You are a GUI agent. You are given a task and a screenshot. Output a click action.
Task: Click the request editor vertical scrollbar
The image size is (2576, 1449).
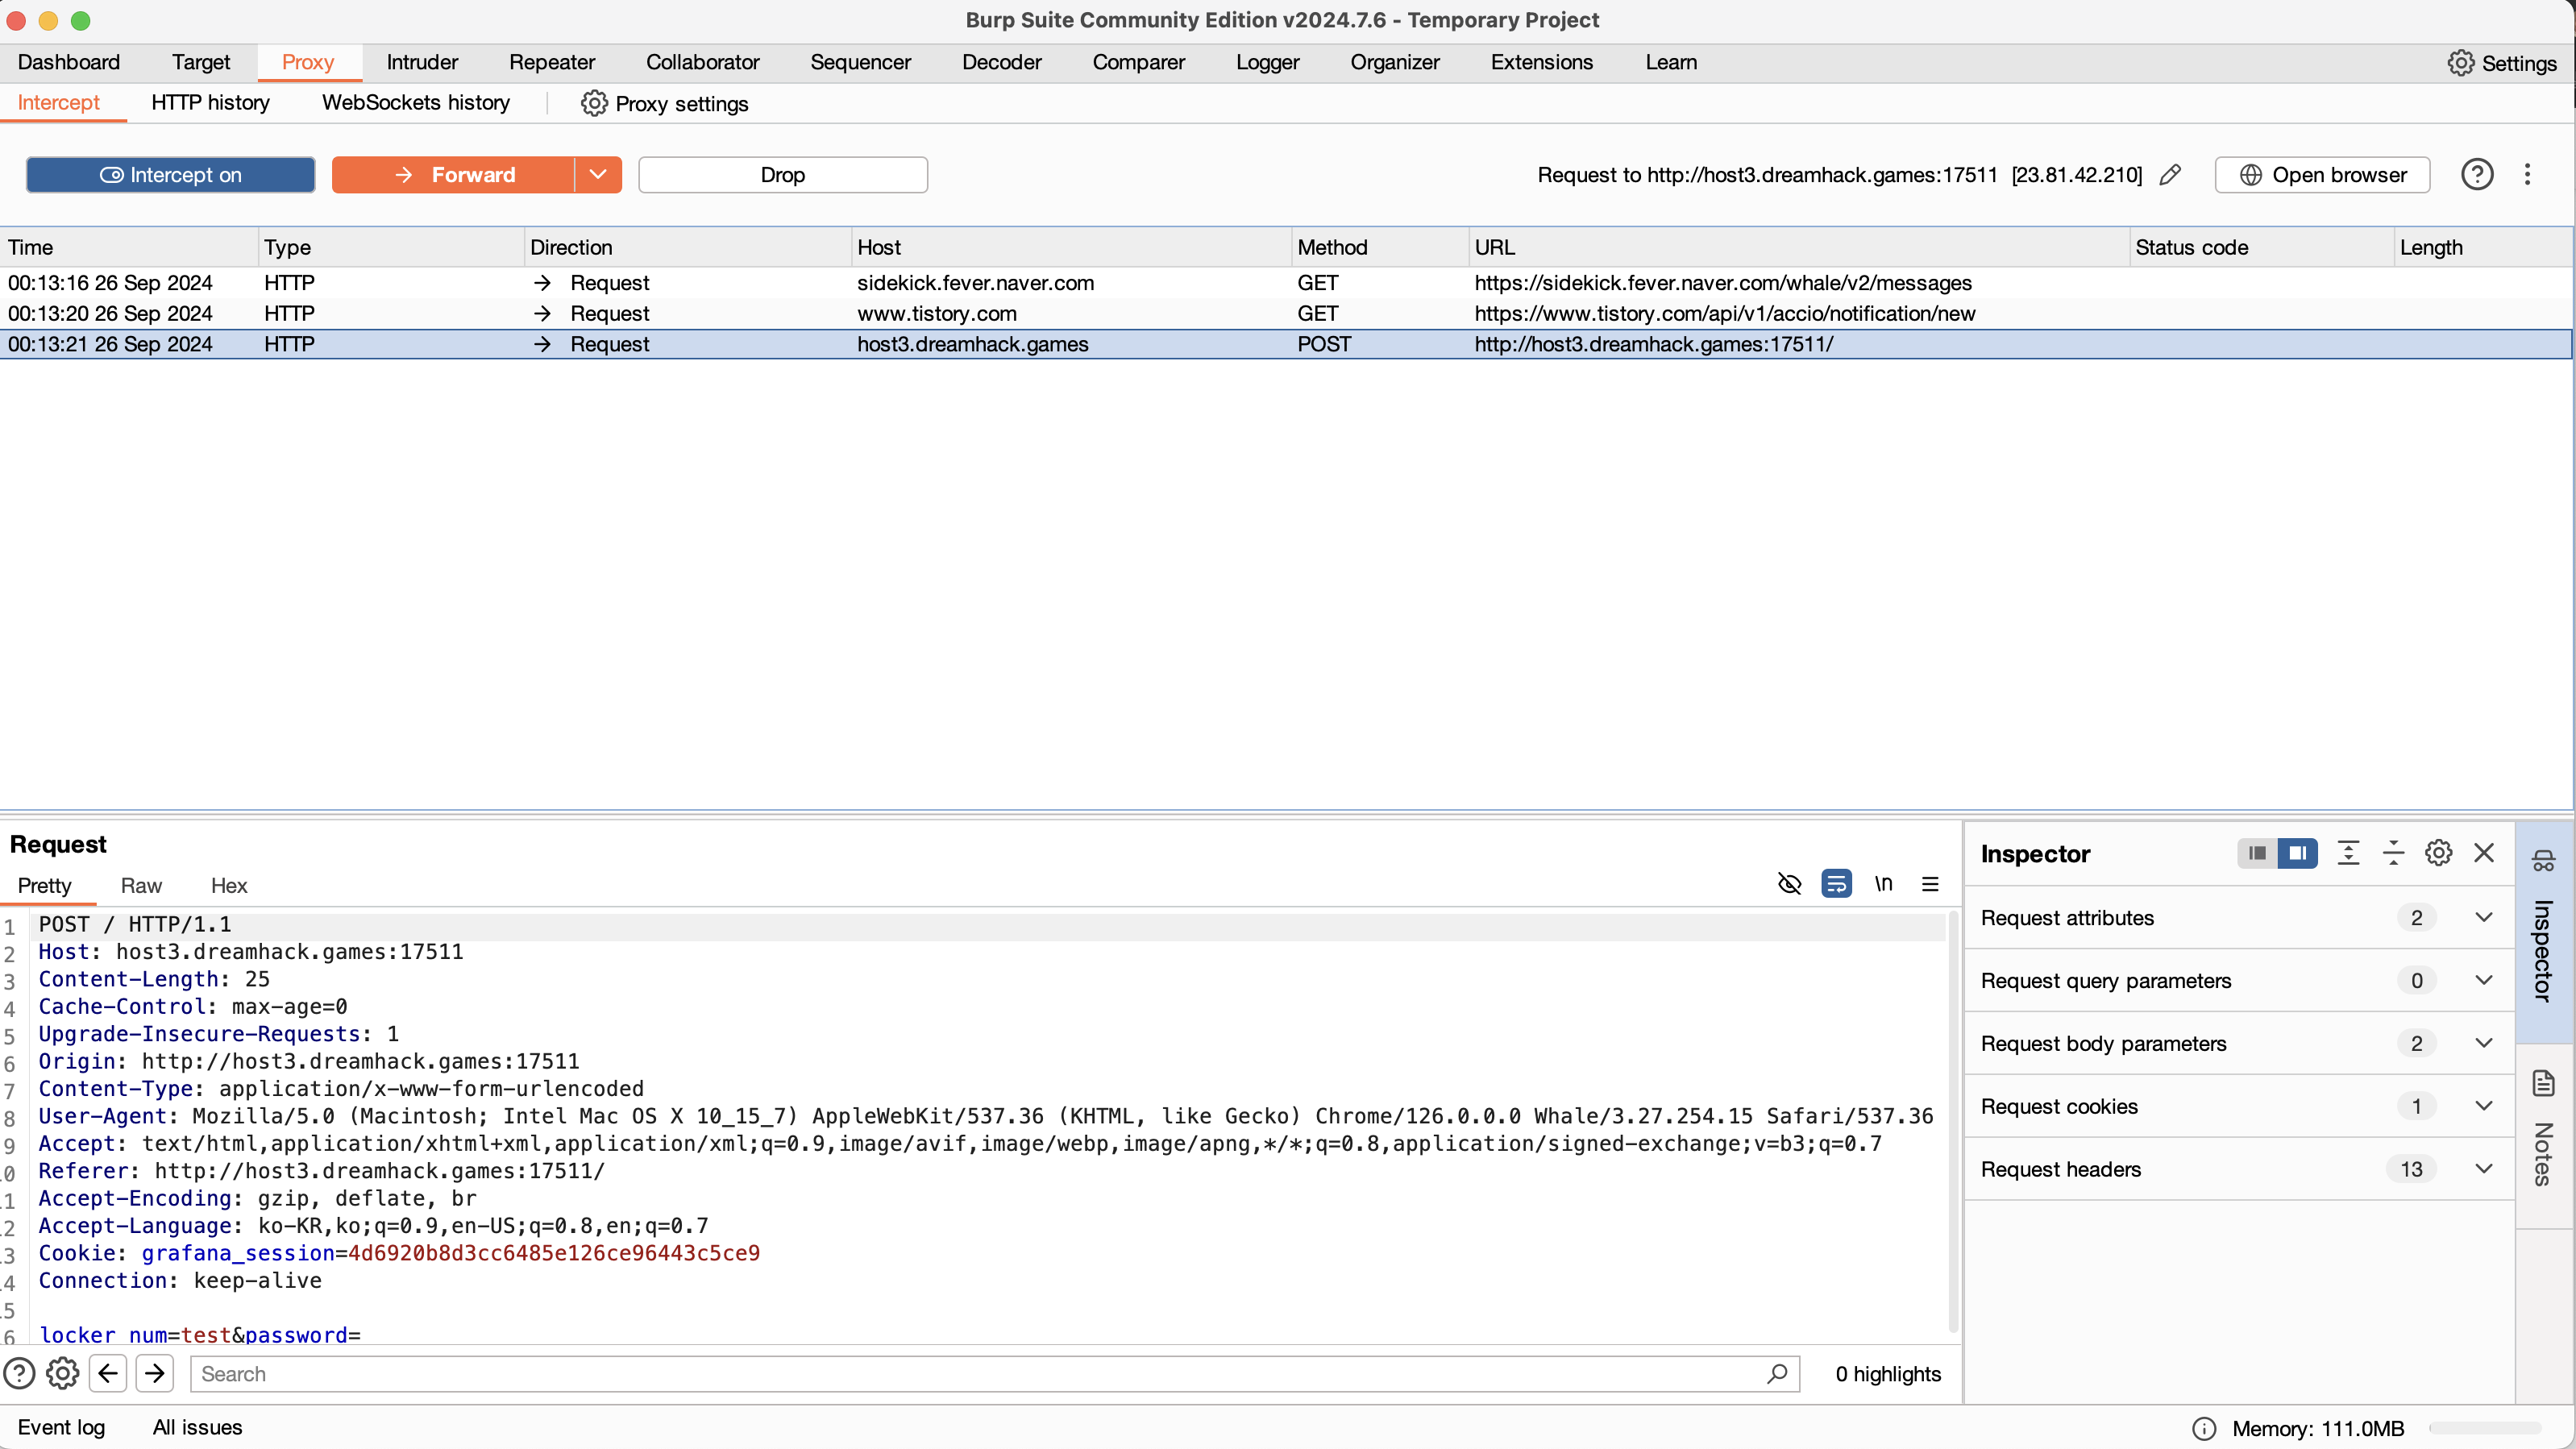(1952, 1120)
